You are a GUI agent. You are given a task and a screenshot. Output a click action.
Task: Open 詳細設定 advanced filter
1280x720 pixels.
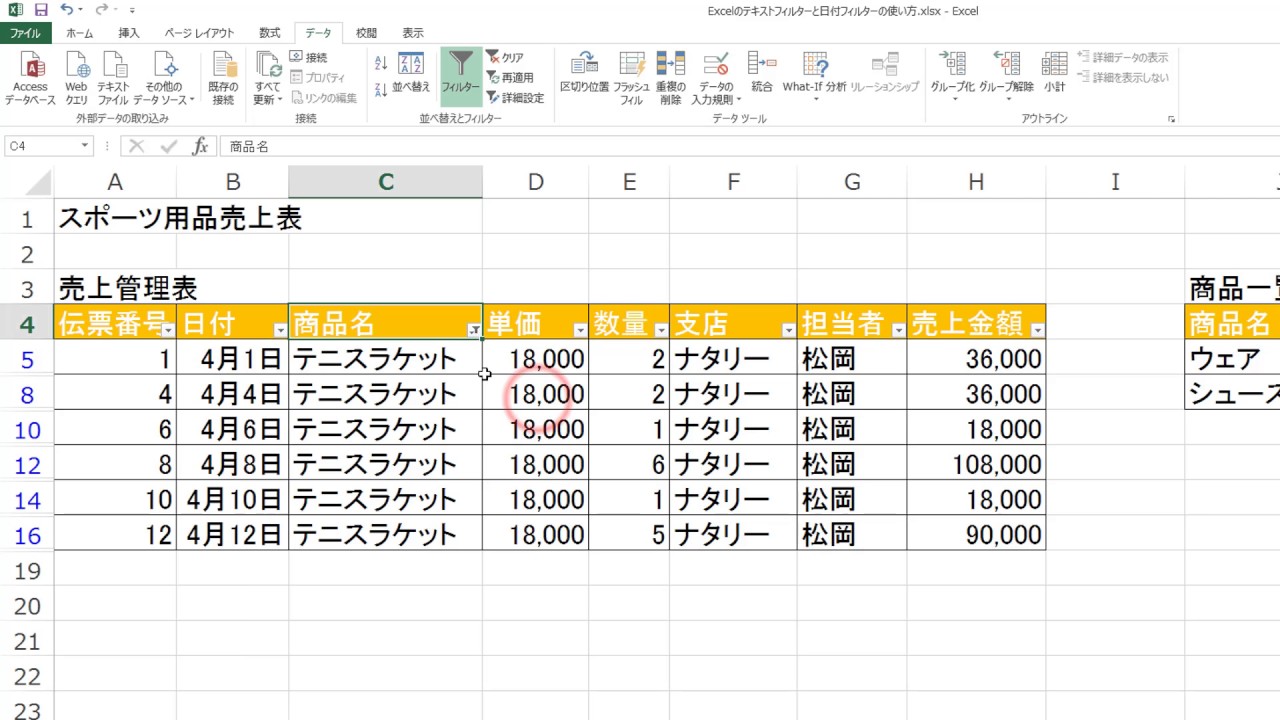pyautogui.click(x=515, y=98)
